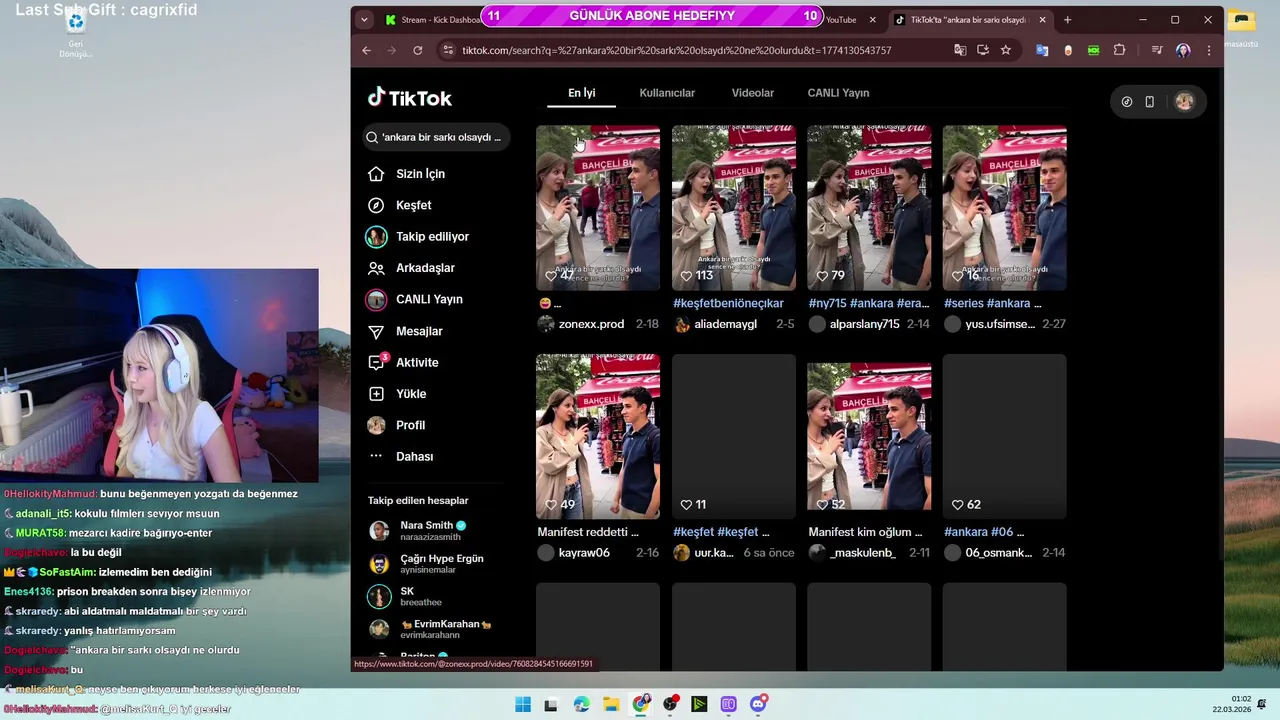The height and width of the screenshot is (720, 1280).
Task: Switch to Stream - Kick Dashboard tab
Action: [432, 19]
